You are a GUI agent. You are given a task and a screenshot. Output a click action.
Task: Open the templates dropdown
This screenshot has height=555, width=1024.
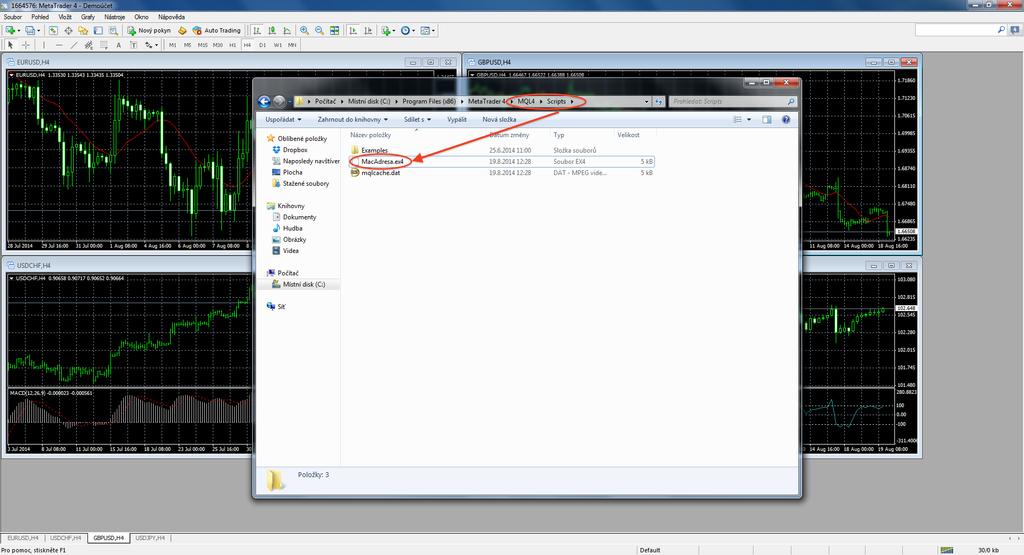click(428, 30)
